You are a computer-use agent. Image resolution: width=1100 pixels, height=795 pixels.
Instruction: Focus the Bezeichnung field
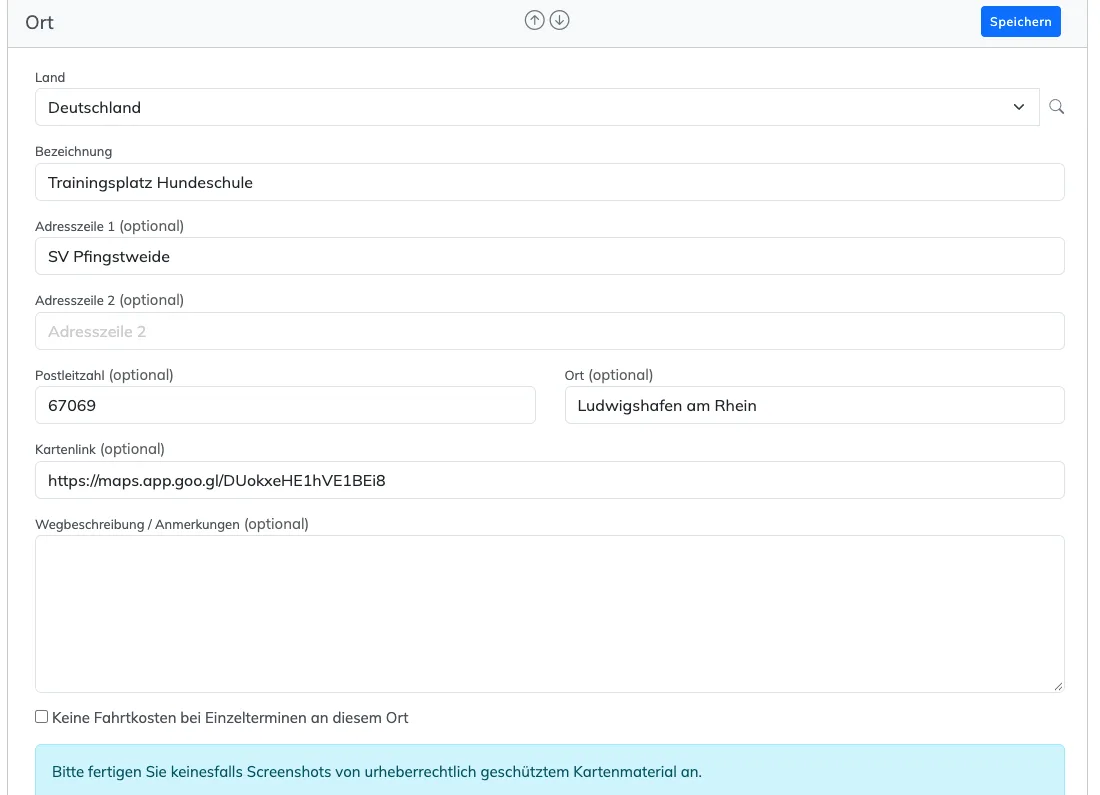pos(549,182)
